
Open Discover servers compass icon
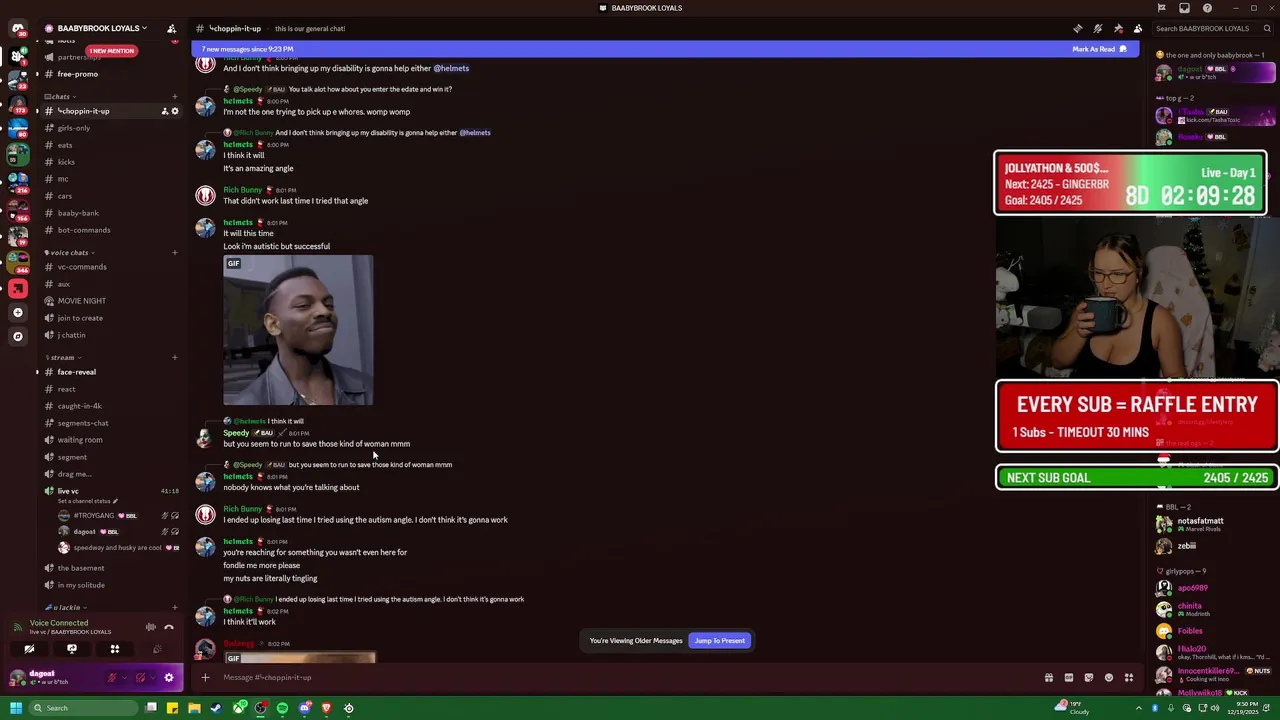click(x=17, y=337)
